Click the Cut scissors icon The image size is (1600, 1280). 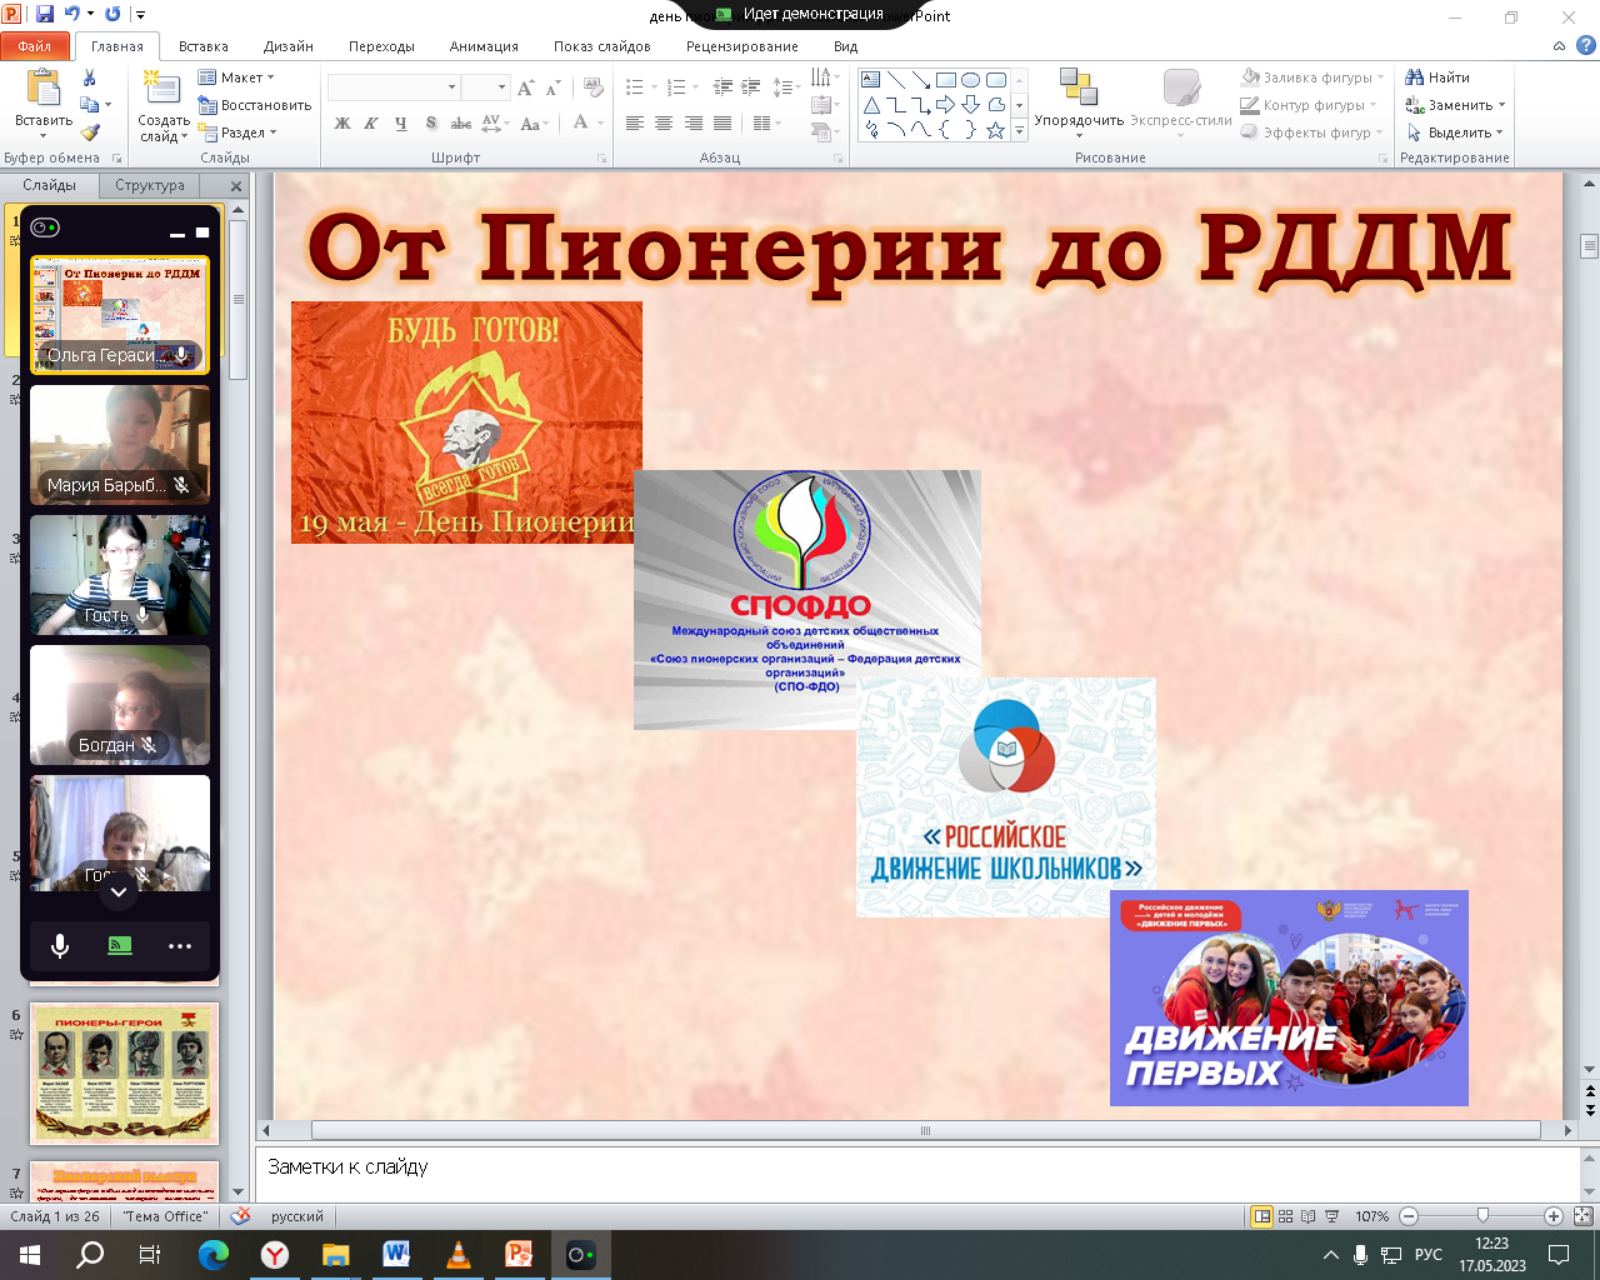point(89,77)
